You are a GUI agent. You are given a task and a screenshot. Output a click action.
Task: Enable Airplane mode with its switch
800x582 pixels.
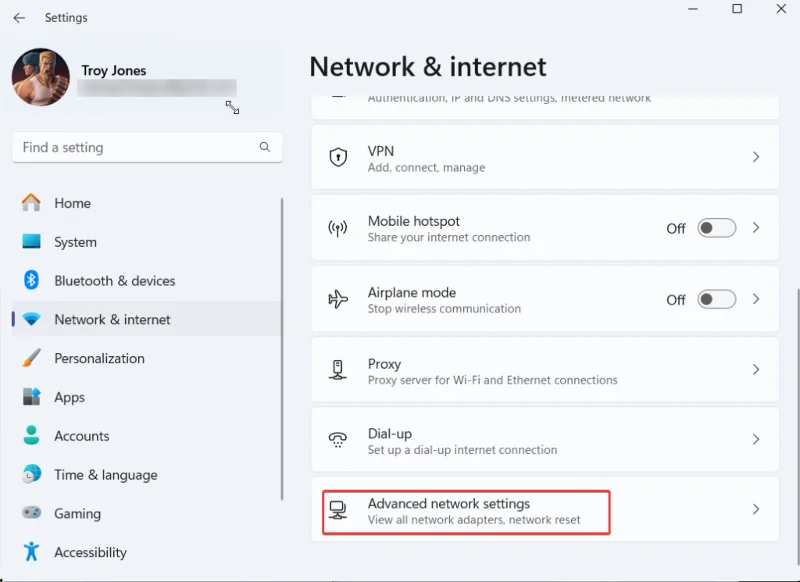[x=716, y=299]
